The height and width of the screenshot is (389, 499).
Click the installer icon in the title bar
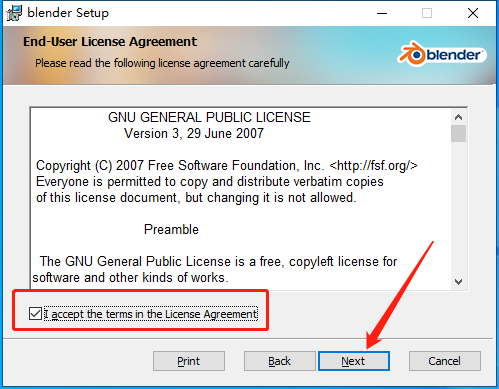click(14, 13)
